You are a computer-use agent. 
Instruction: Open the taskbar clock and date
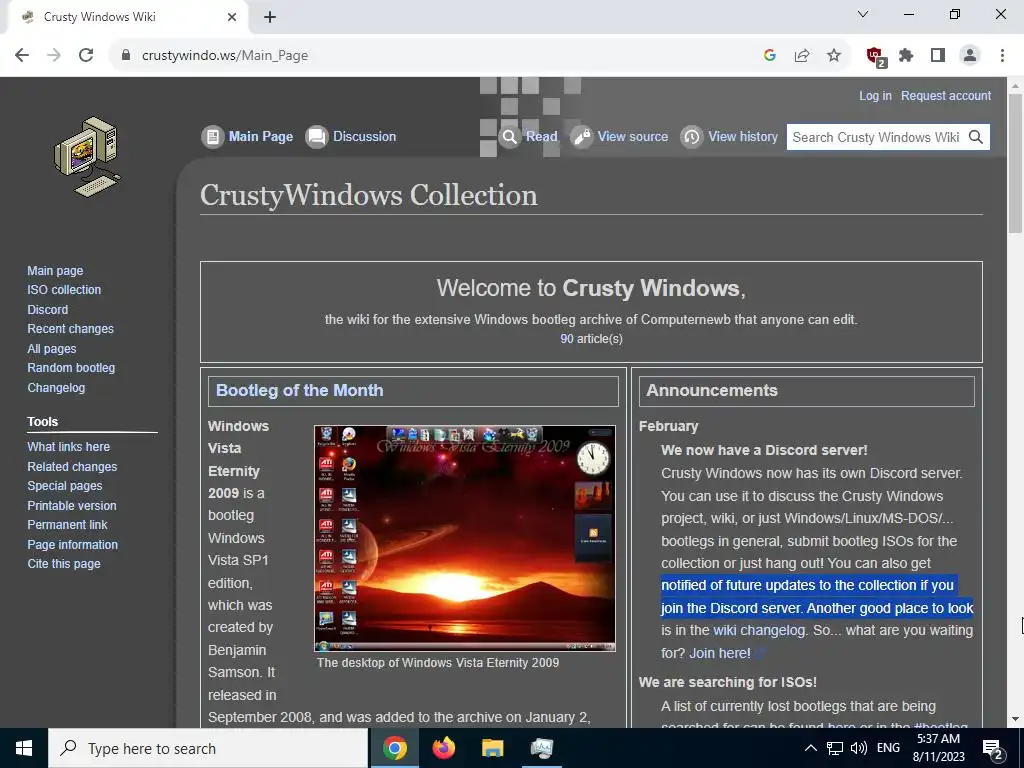[938, 748]
